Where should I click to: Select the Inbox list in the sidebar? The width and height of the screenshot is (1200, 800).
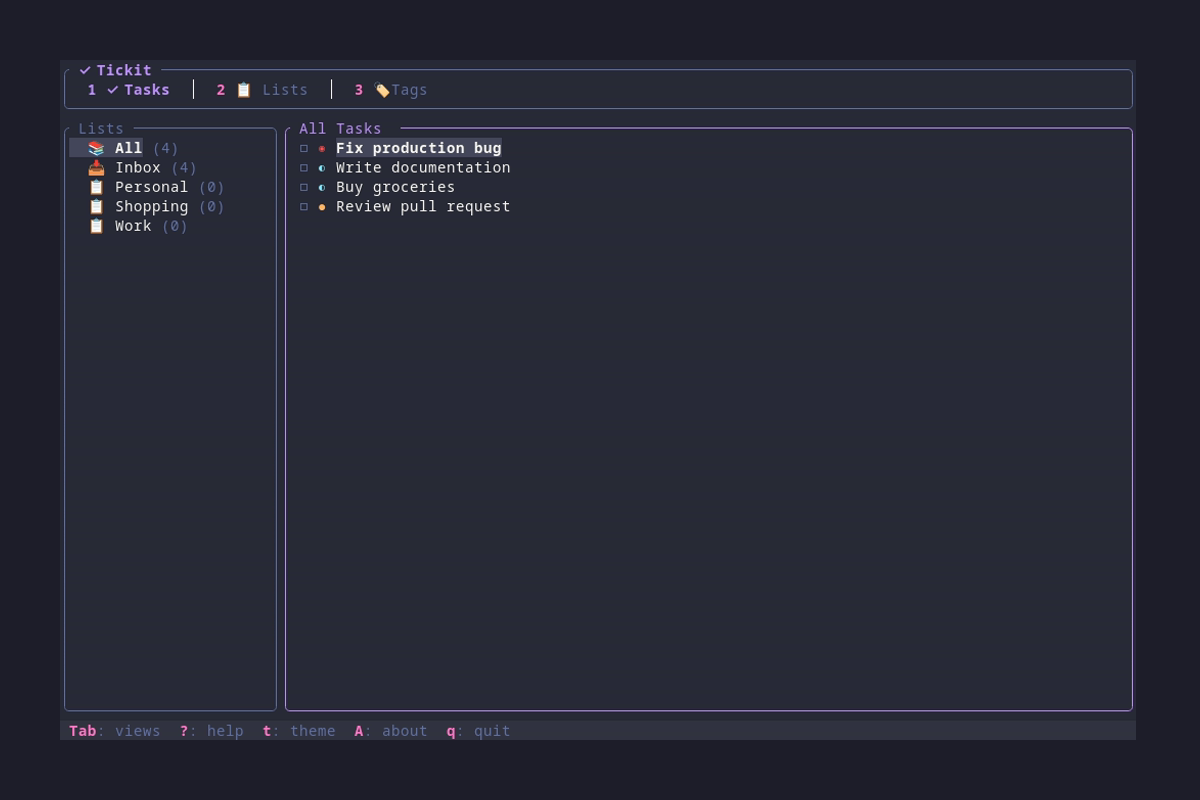click(138, 167)
